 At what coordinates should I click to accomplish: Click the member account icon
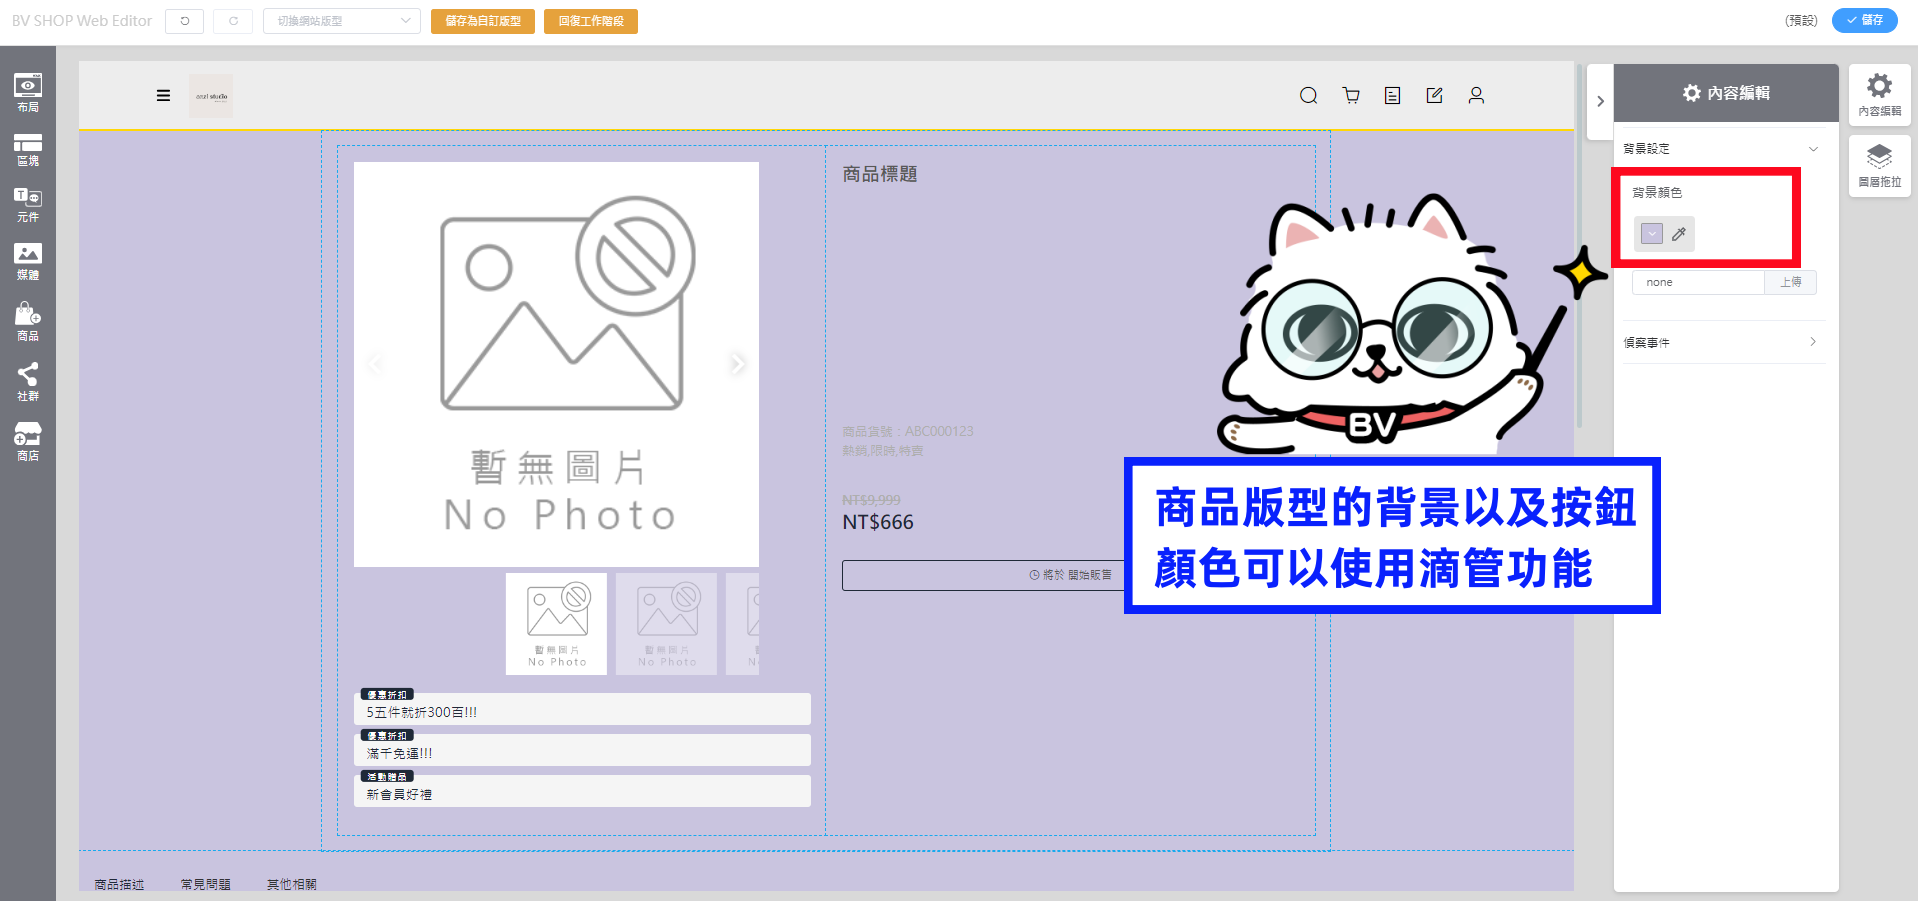1476,96
